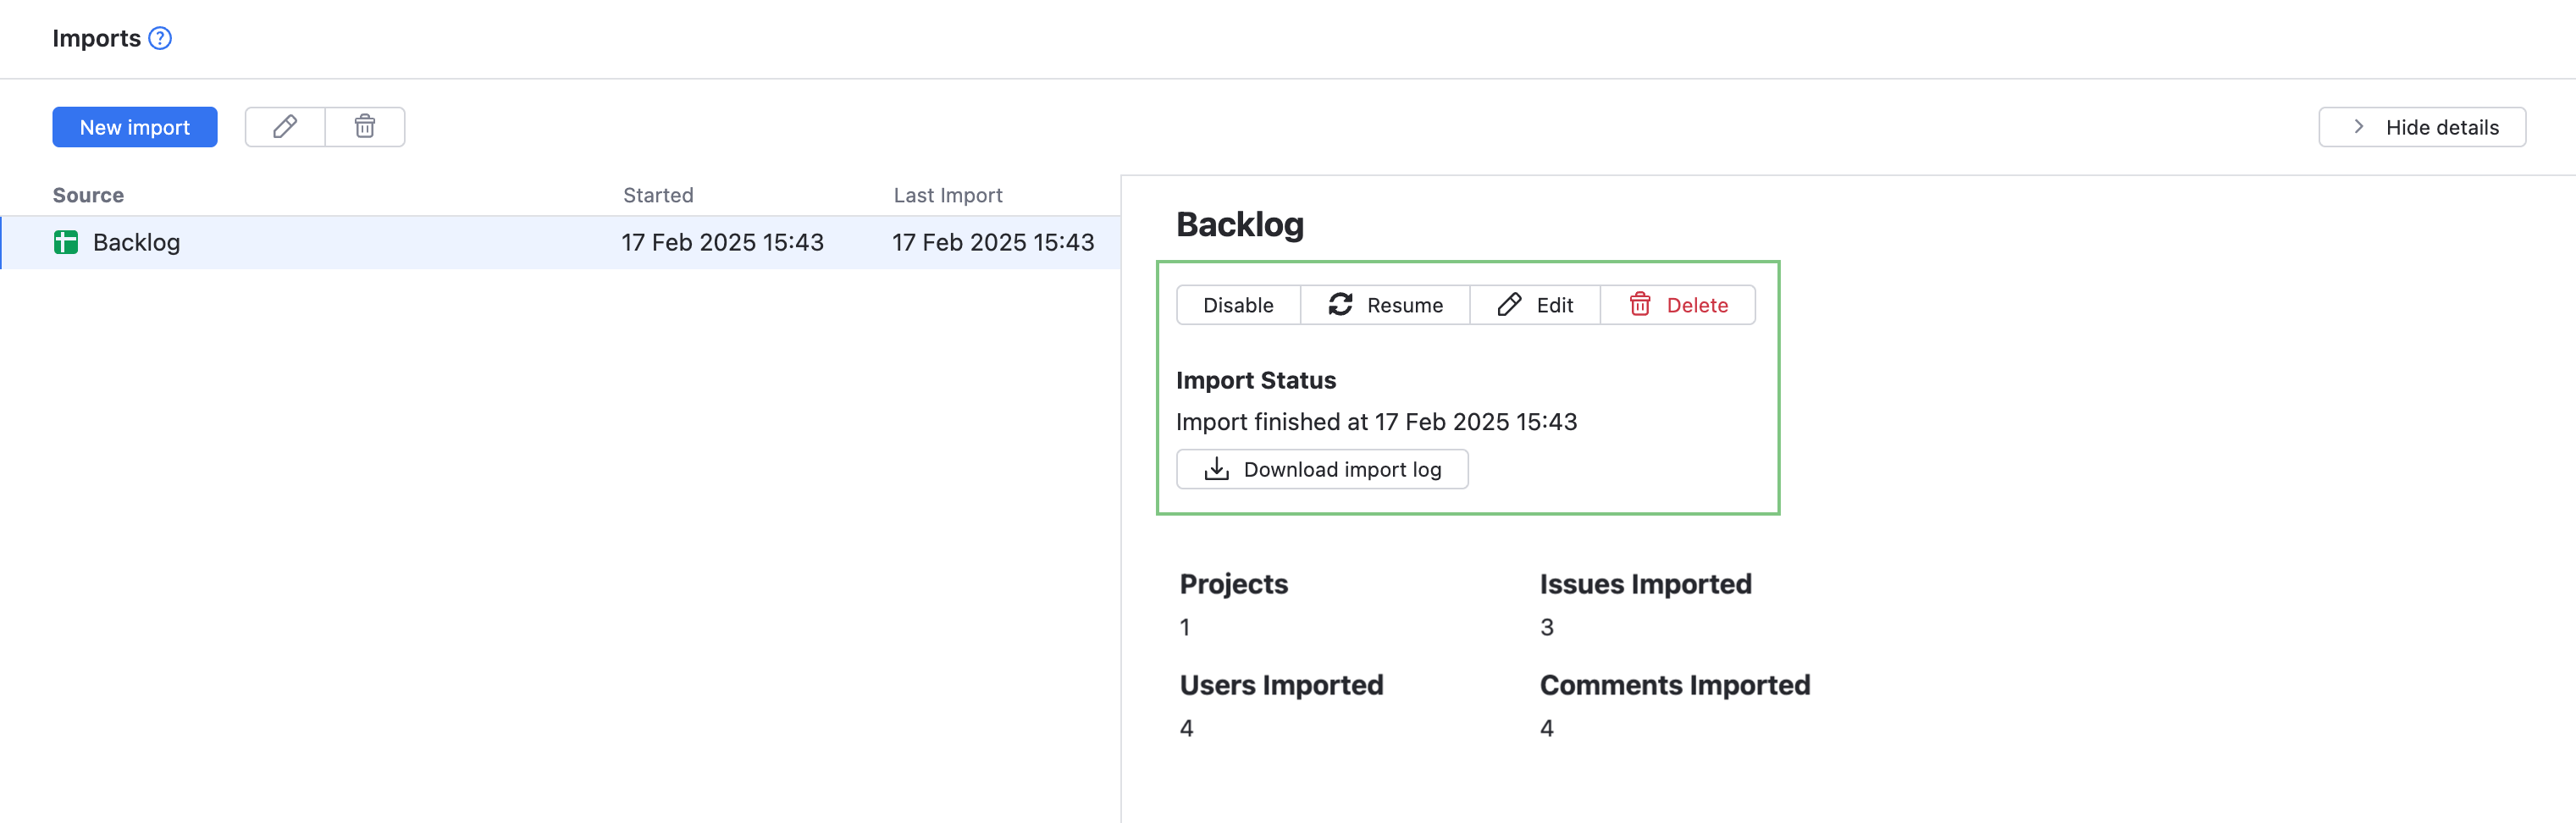2576x823 pixels.
Task: Click the trash delete icon in toolbar
Action: point(365,127)
